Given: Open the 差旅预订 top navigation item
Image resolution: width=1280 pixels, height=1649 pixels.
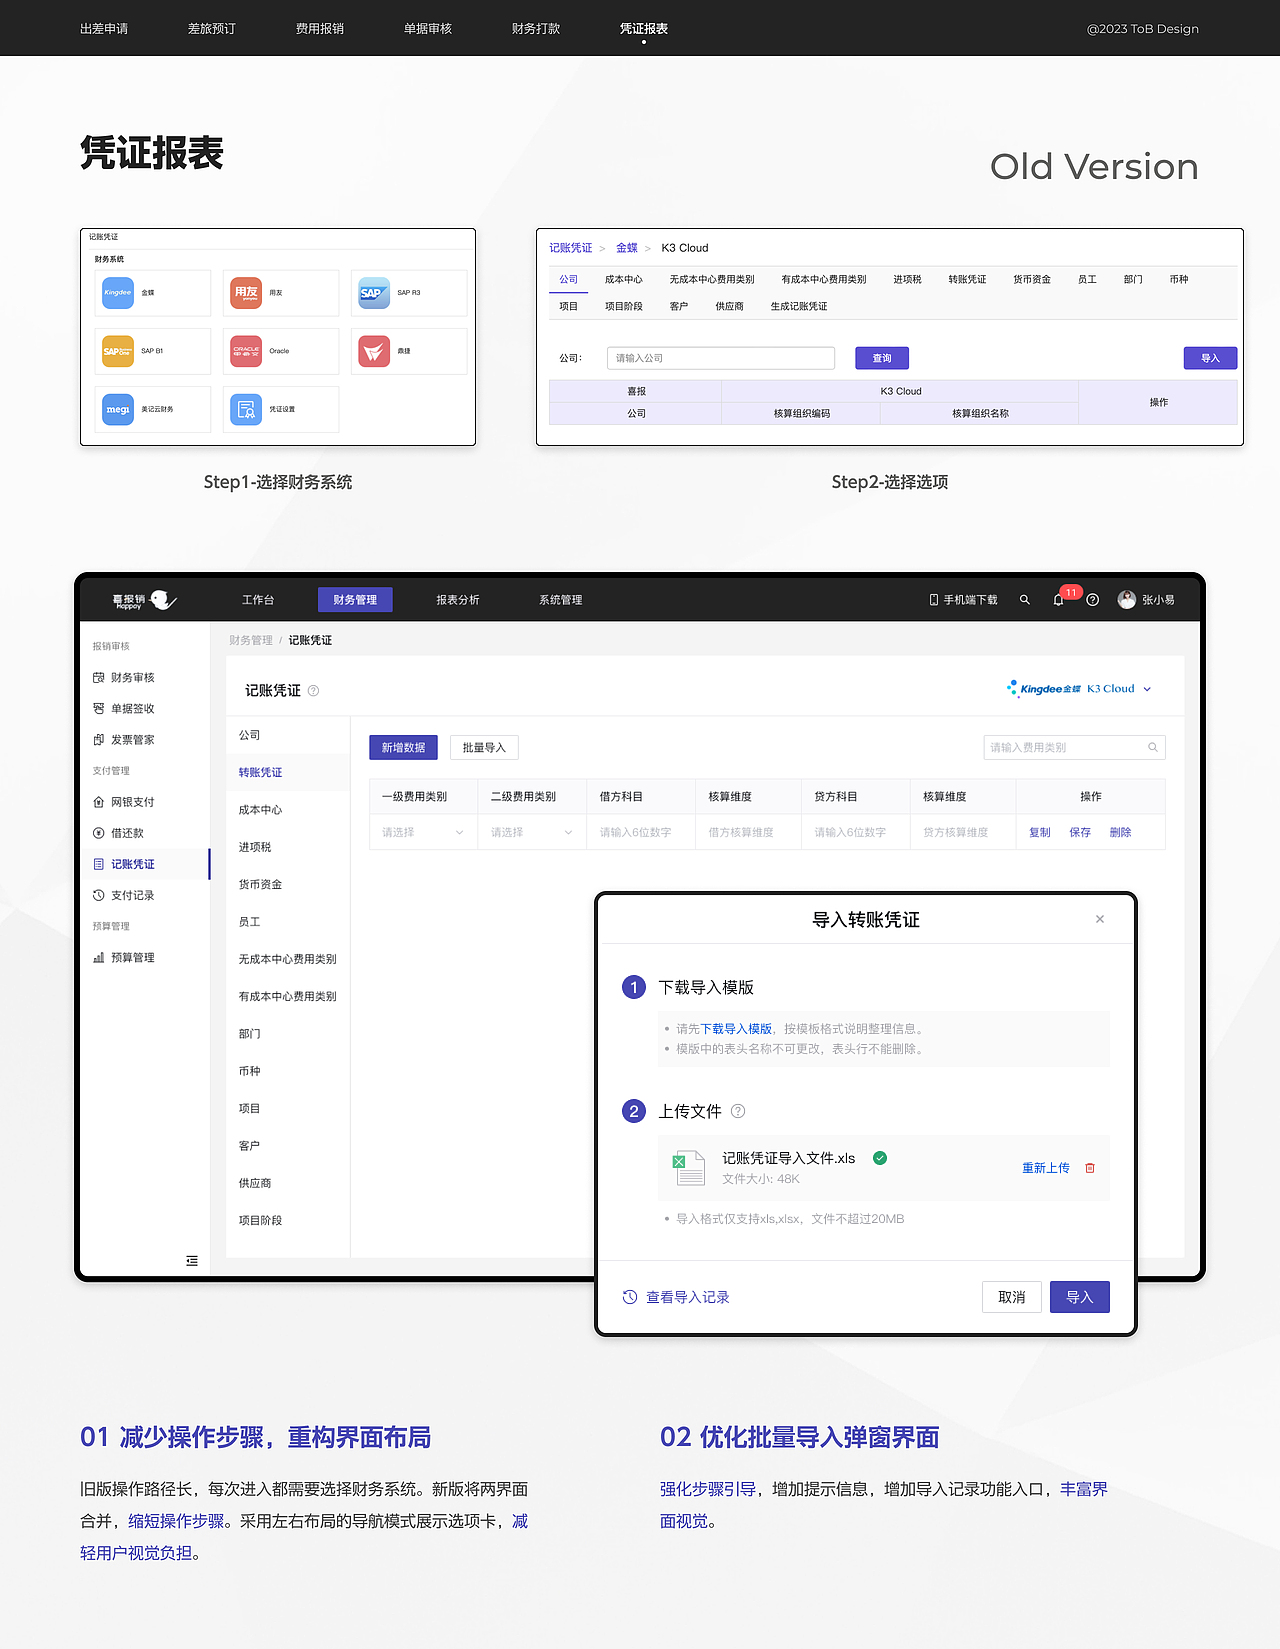Looking at the screenshot, I should (212, 29).
